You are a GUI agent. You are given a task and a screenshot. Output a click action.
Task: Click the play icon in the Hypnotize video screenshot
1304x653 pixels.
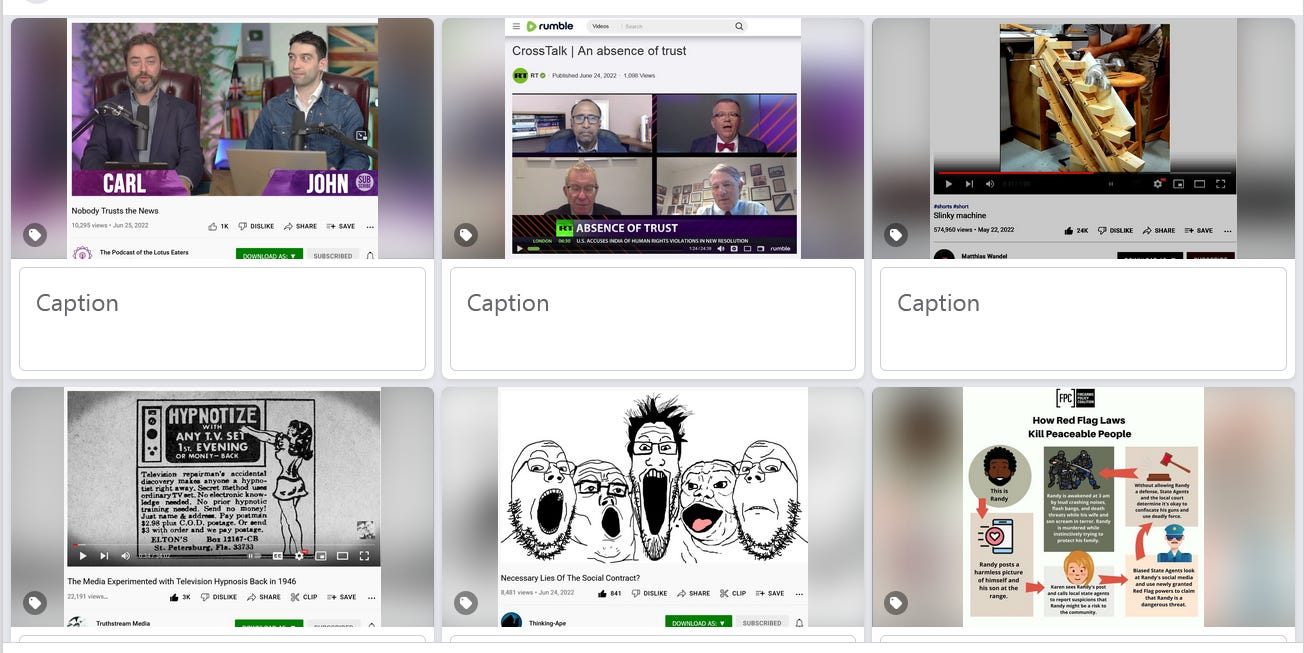(82, 556)
